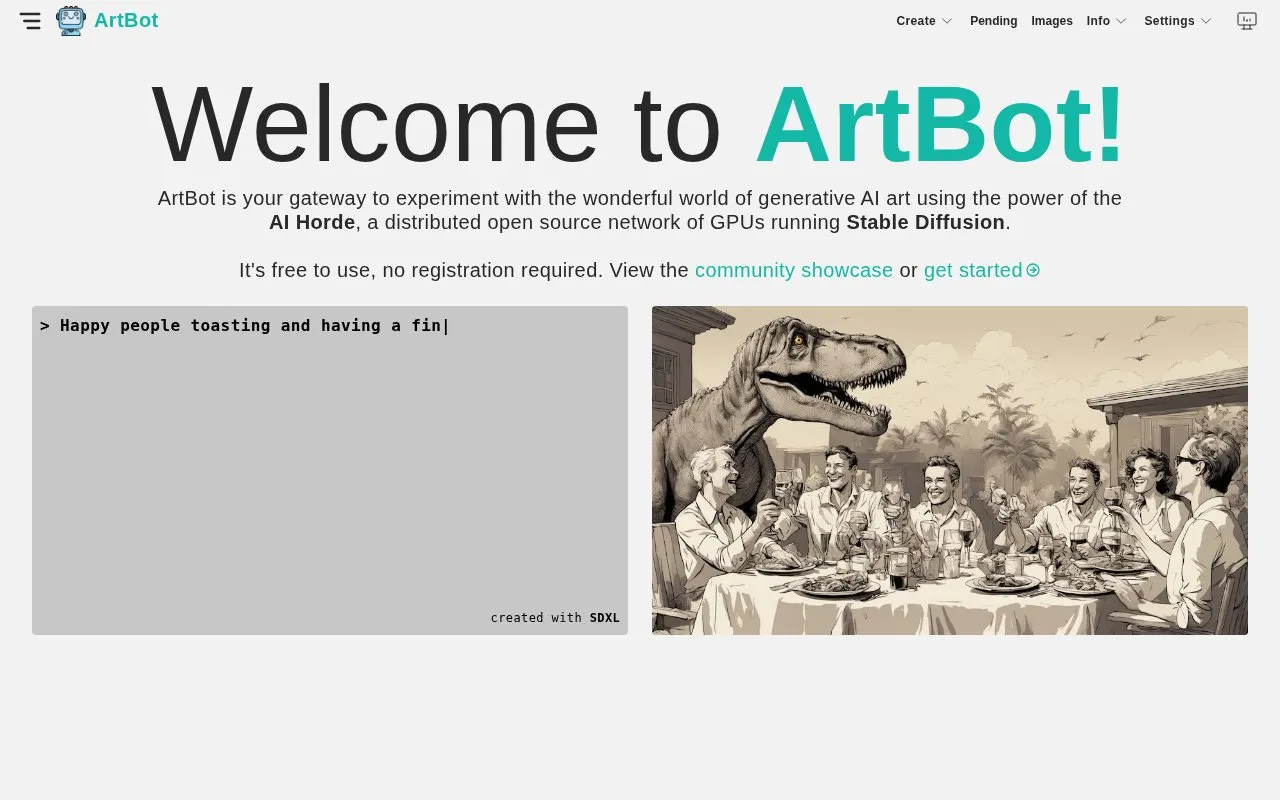Click the prompt text 'Happy people toasting'
This screenshot has width=1280, height=800.
(165, 325)
